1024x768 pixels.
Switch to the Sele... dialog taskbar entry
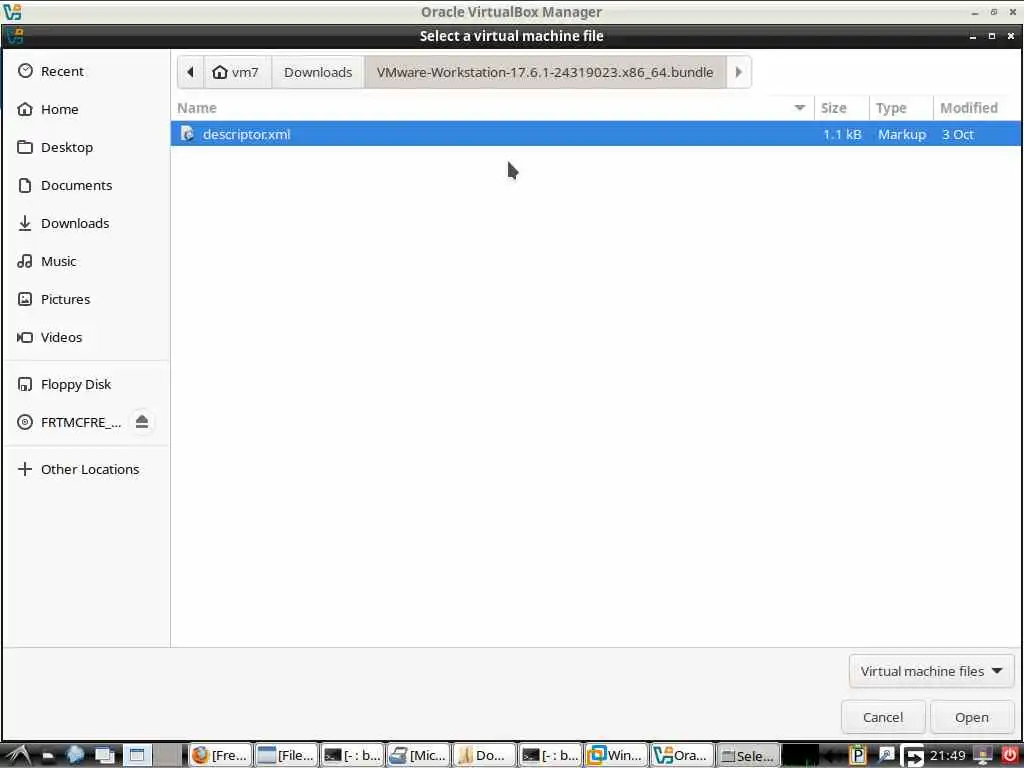pos(748,756)
